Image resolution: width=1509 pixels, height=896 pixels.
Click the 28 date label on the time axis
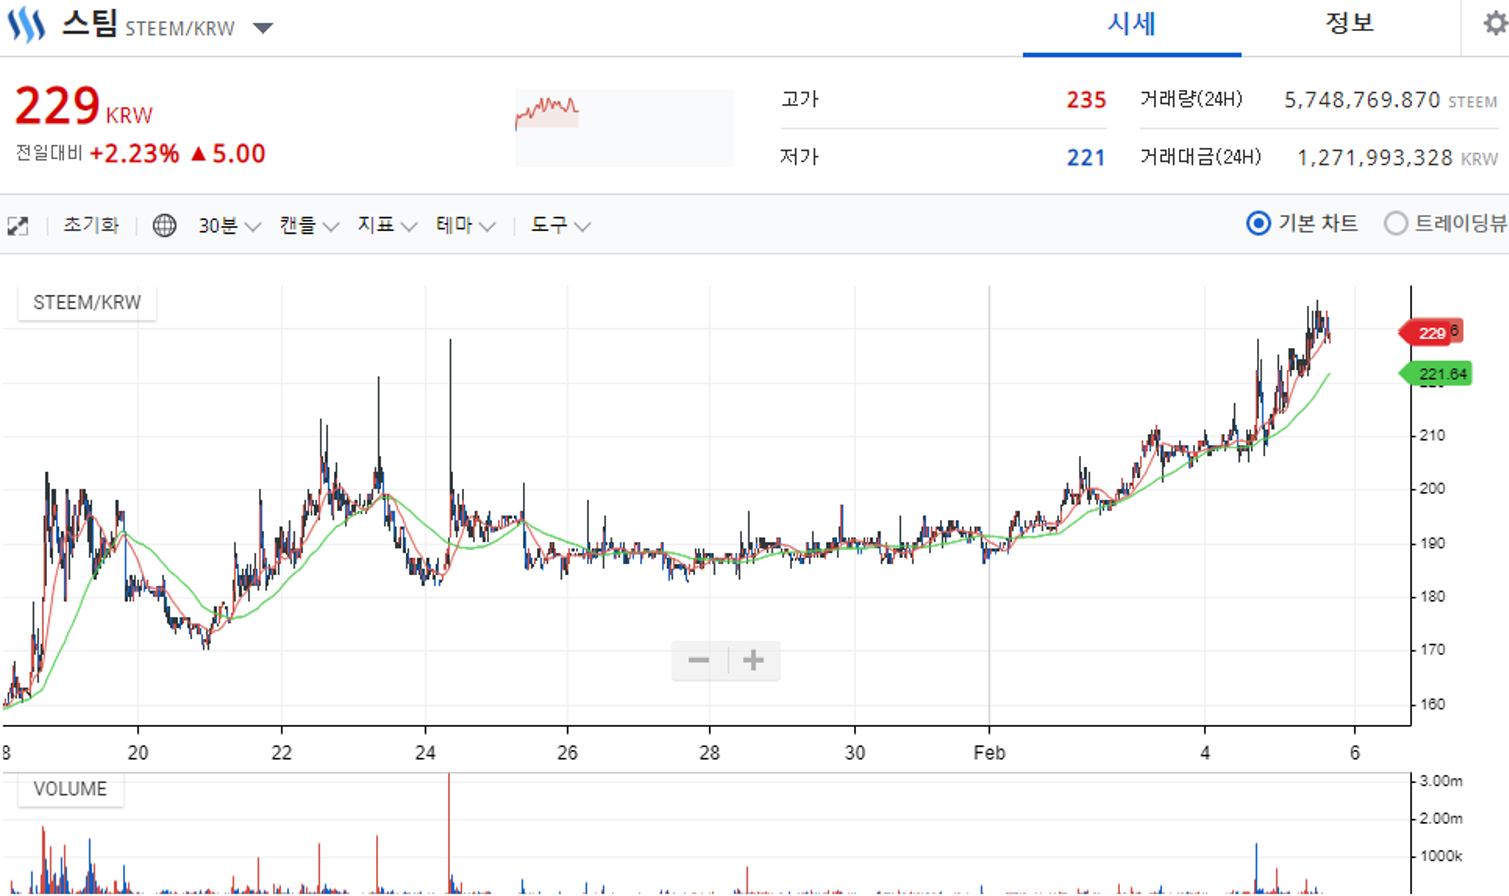pos(709,753)
